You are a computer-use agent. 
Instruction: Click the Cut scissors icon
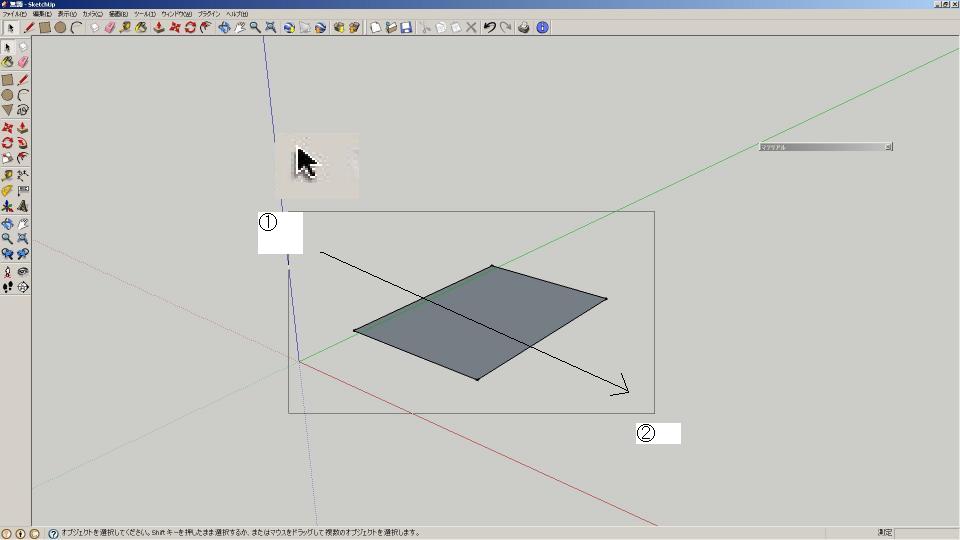click(425, 28)
